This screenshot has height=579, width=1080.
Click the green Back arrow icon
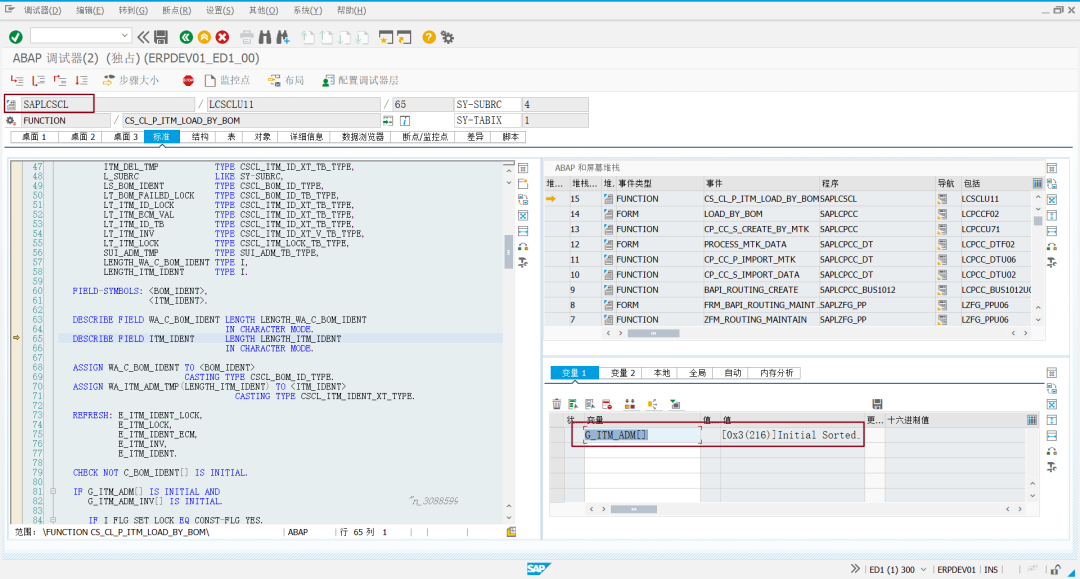pos(186,37)
